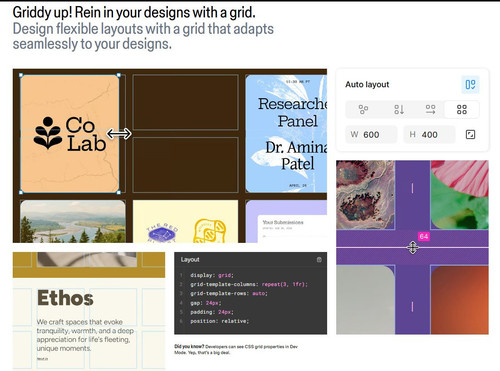Click the W 600 width field
Image resolution: width=500 pixels, height=371 pixels.
coord(371,135)
